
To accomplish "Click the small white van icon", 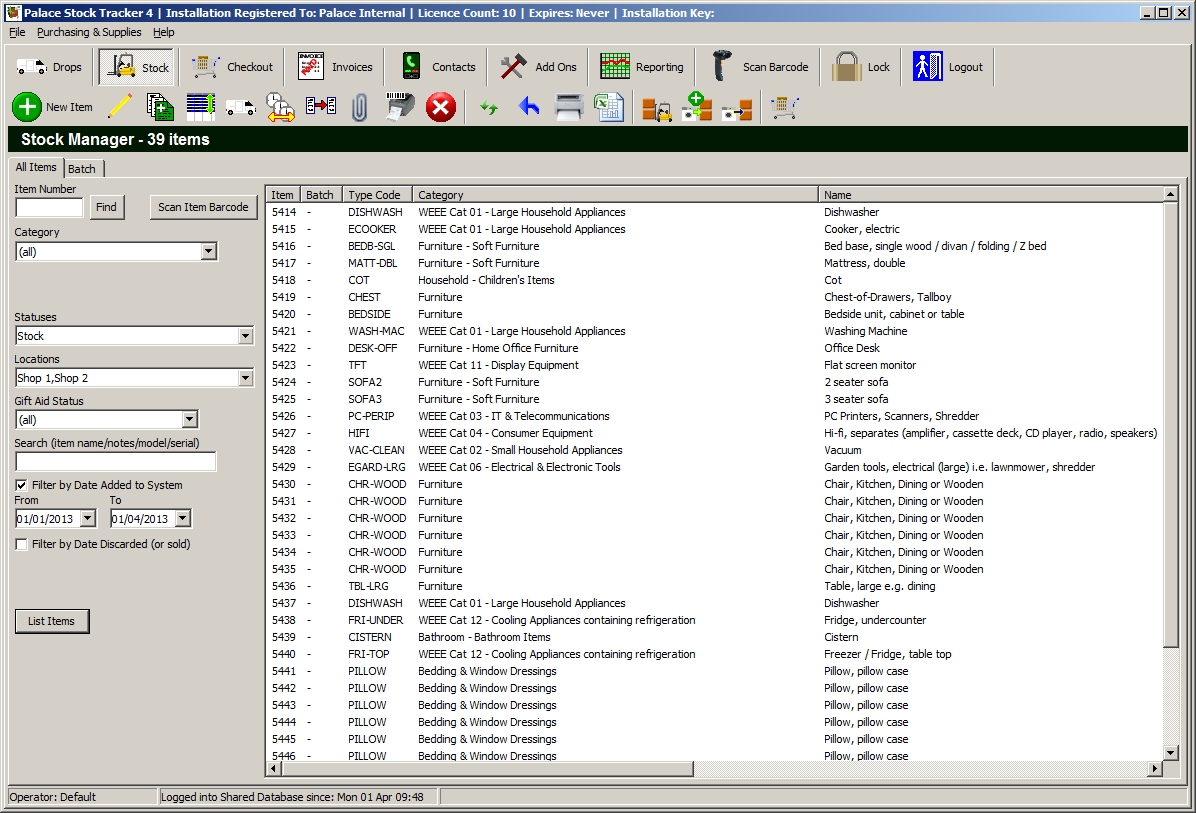I will (241, 107).
